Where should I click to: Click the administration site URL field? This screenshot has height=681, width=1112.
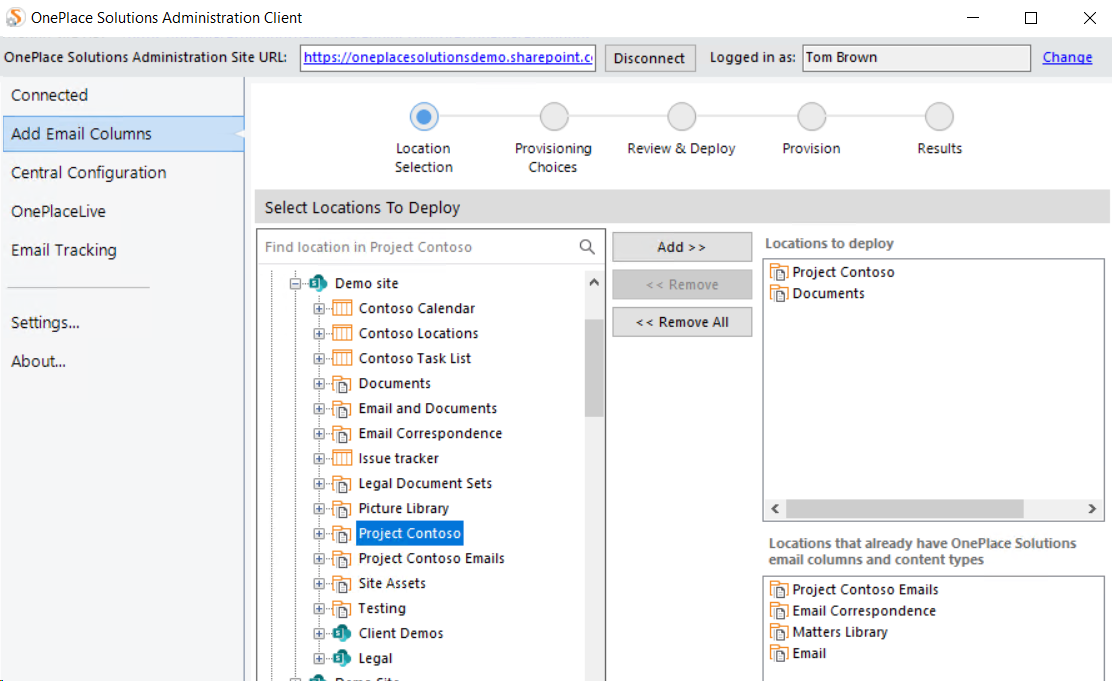tap(447, 57)
